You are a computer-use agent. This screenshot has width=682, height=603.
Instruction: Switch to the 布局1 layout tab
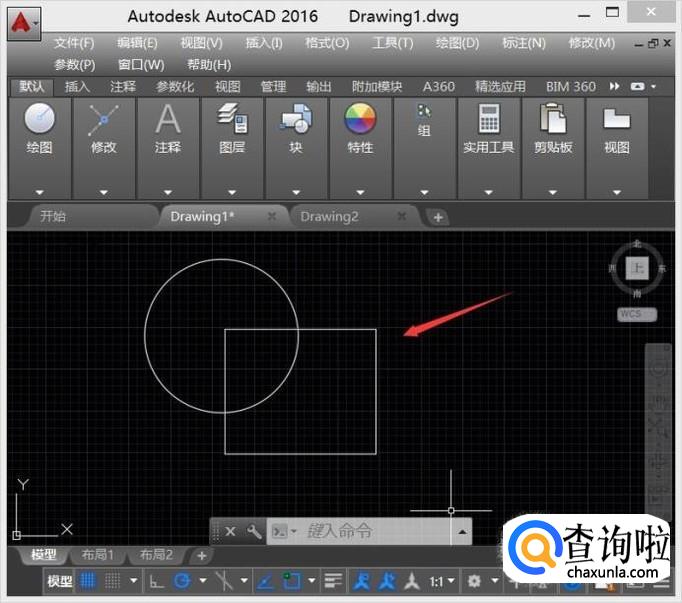click(x=97, y=555)
